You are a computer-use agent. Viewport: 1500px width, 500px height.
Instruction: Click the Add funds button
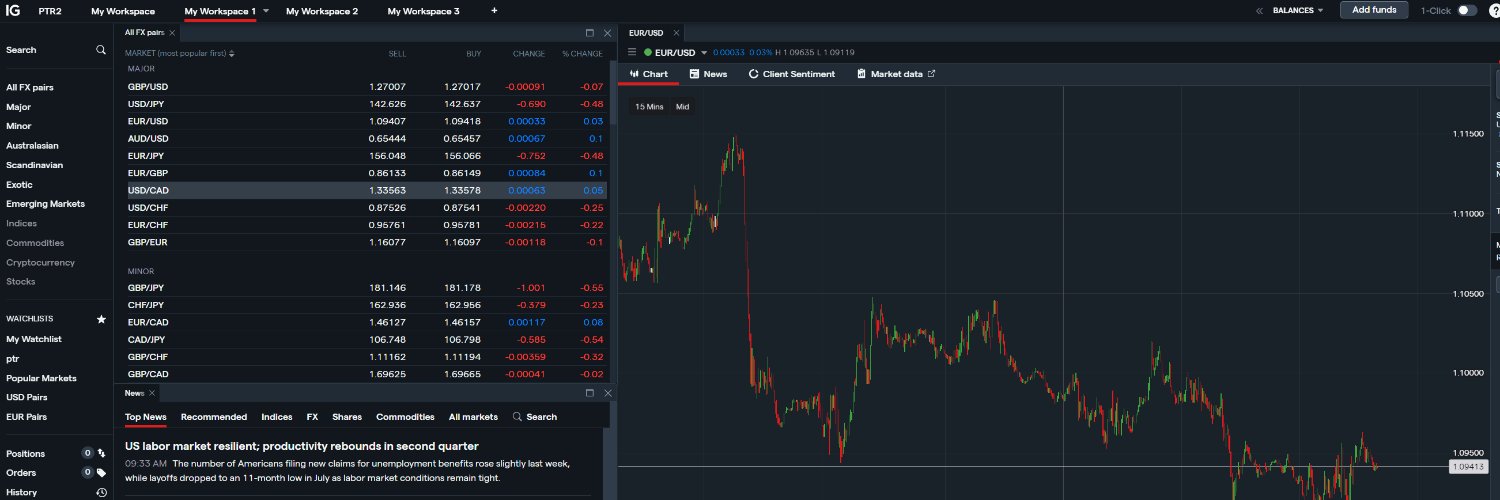pyautogui.click(x=1374, y=10)
